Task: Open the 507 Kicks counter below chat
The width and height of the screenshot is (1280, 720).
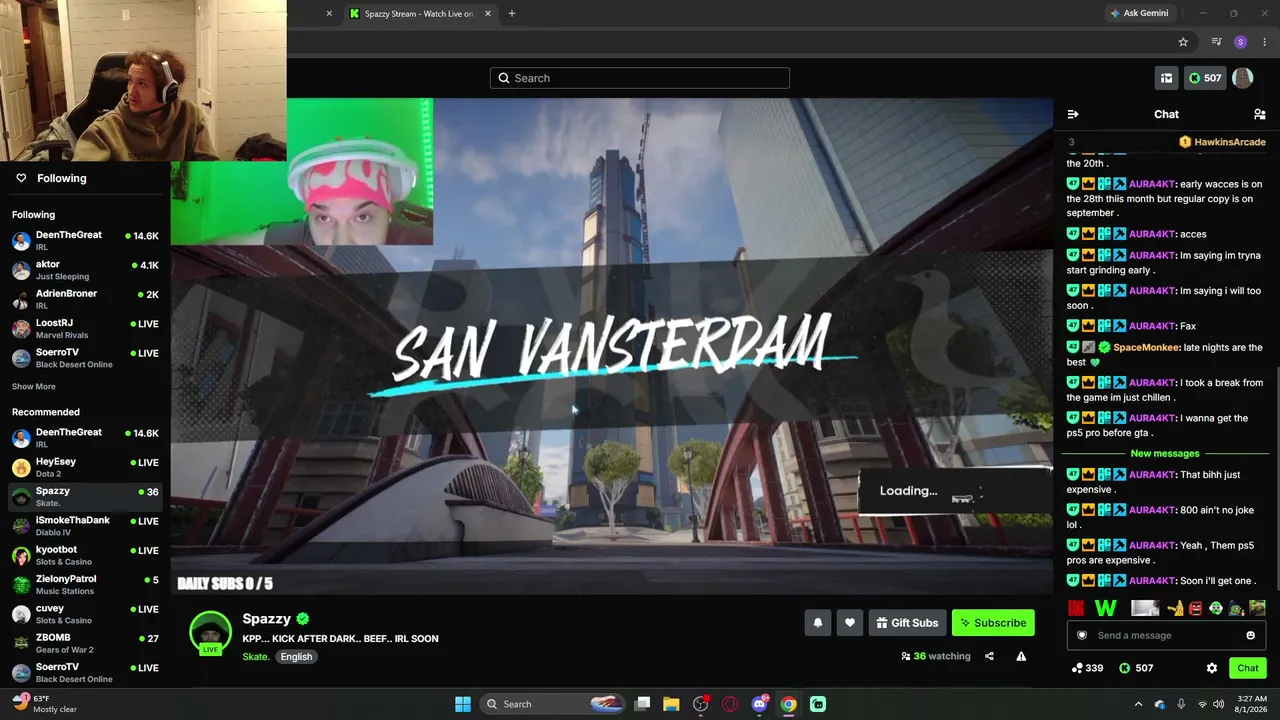Action: tap(1136, 668)
